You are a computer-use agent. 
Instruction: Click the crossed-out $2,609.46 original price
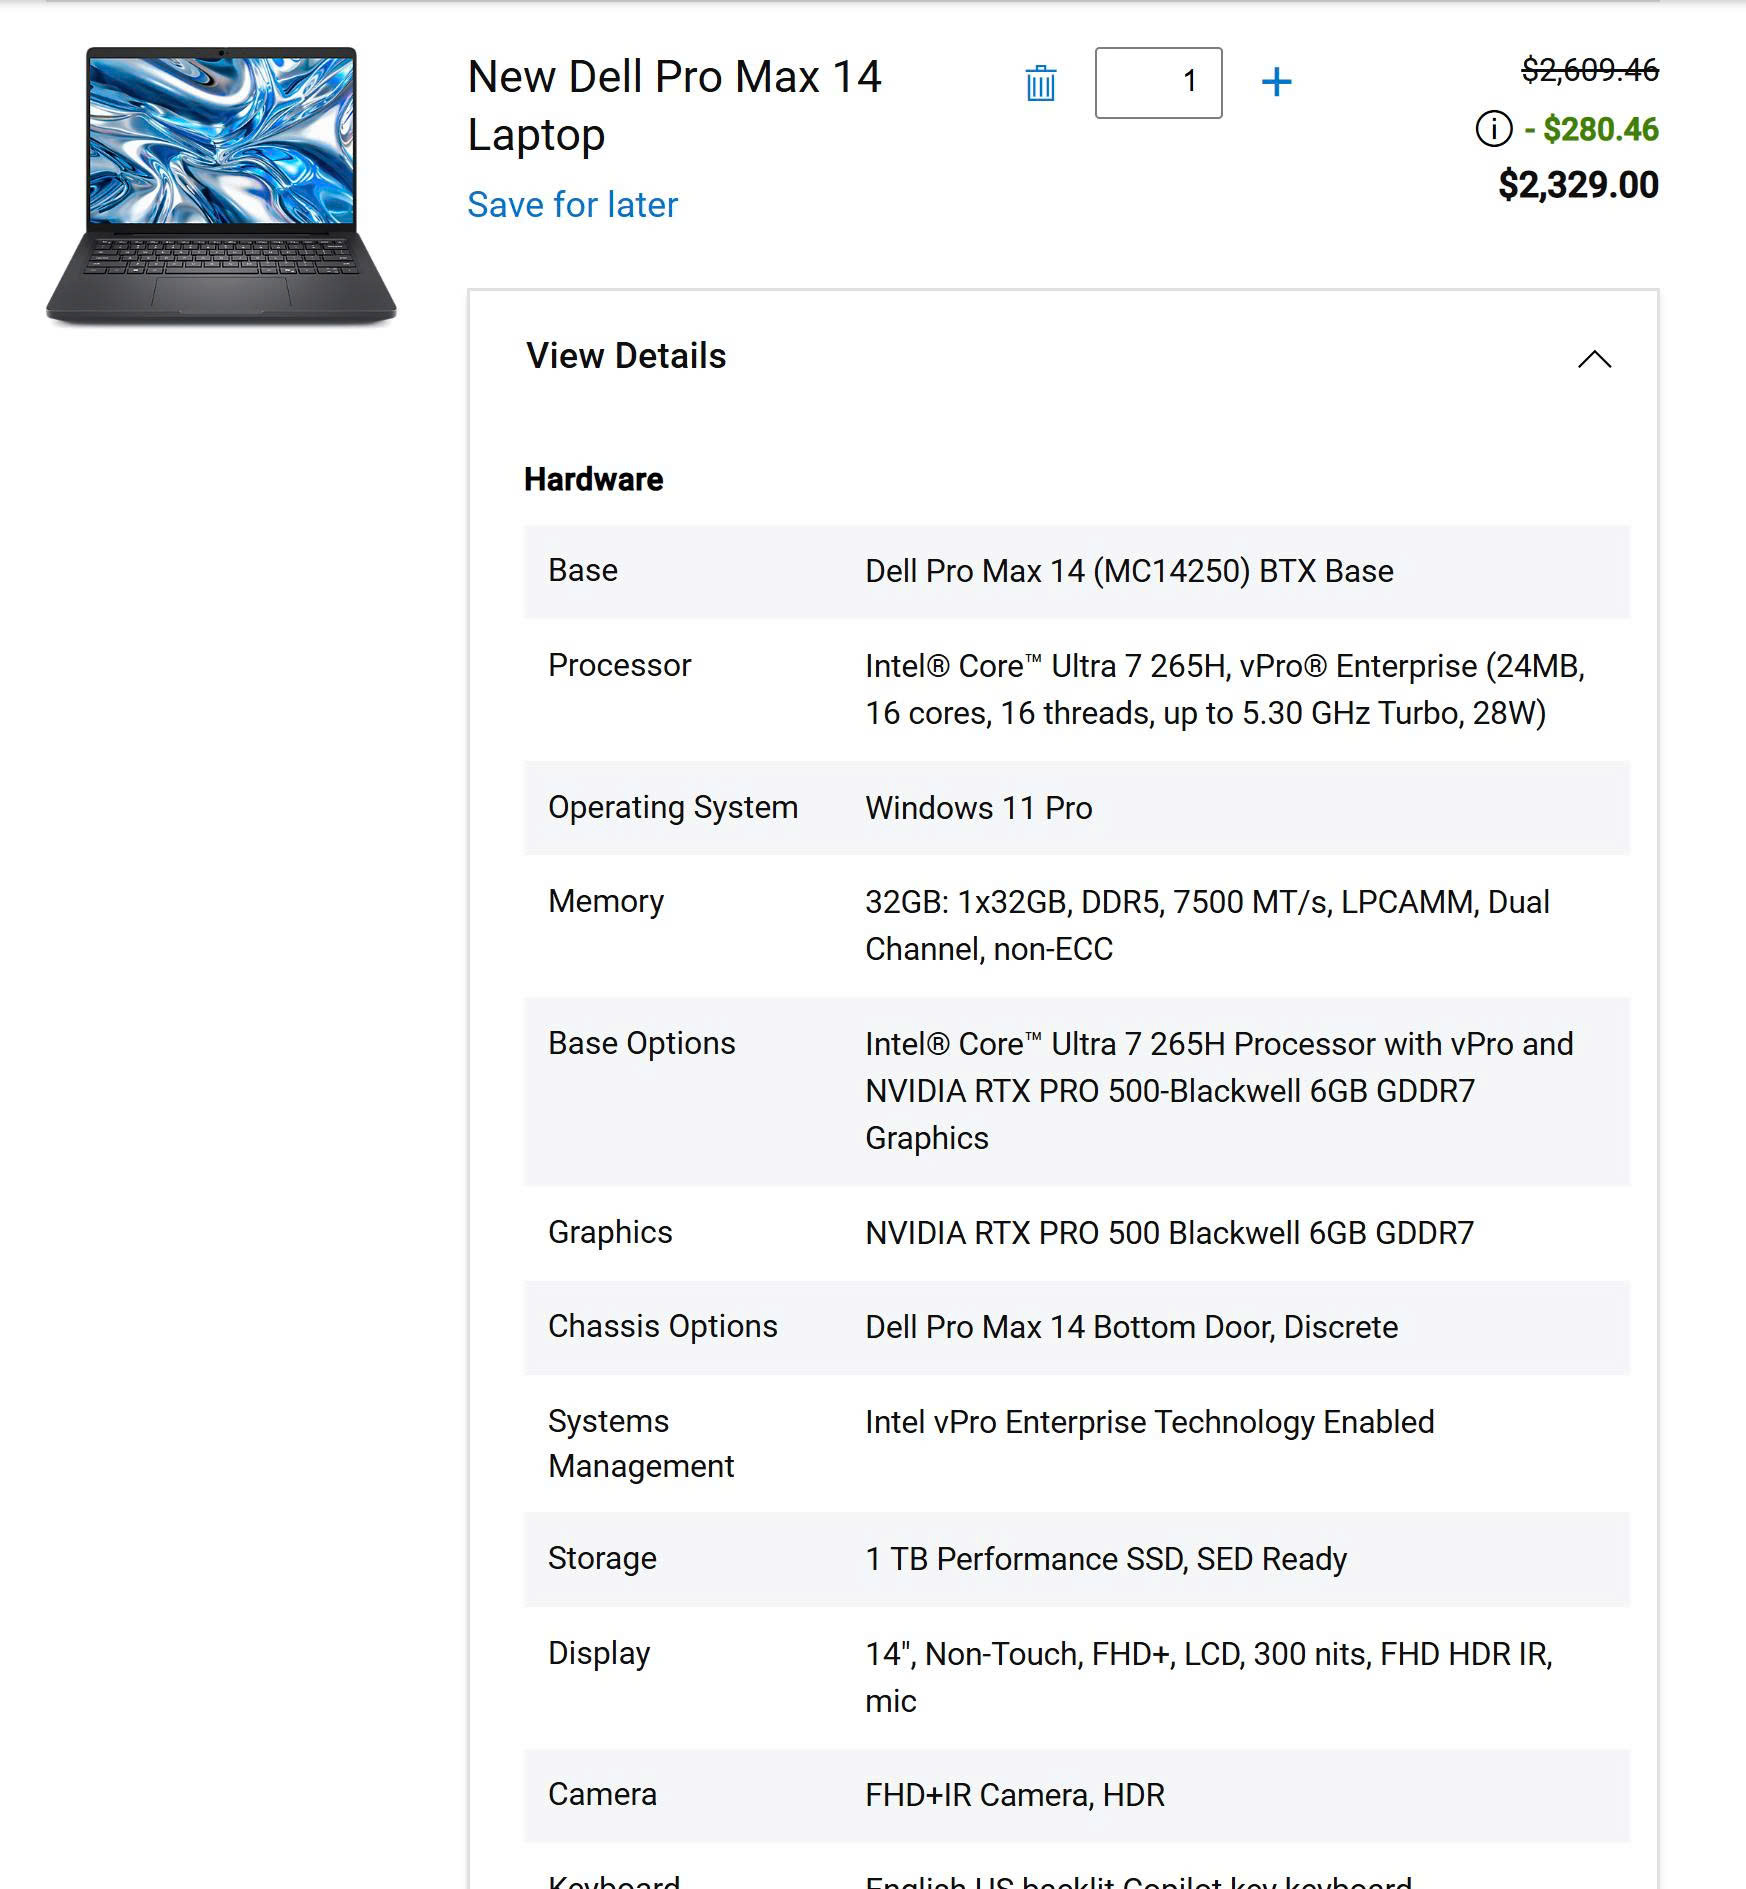coord(1589,70)
